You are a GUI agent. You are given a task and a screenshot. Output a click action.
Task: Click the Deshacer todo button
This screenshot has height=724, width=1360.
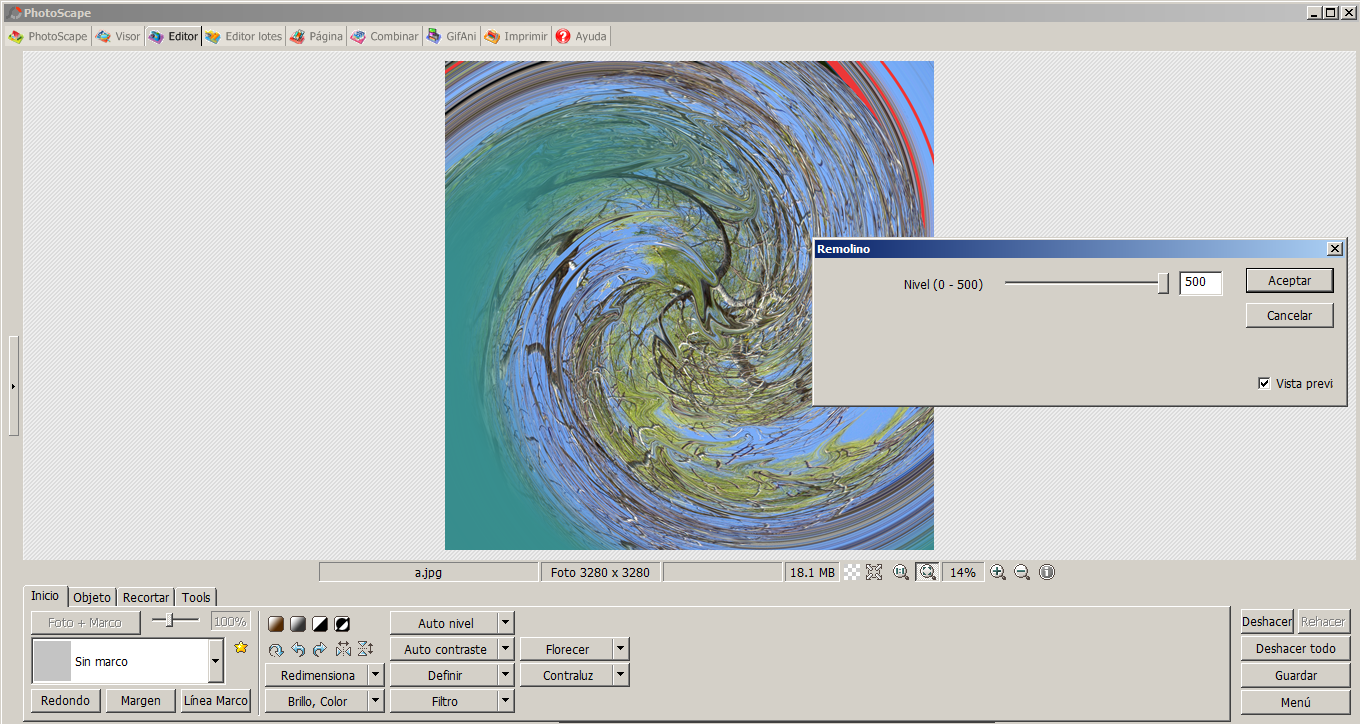pyautogui.click(x=1295, y=648)
